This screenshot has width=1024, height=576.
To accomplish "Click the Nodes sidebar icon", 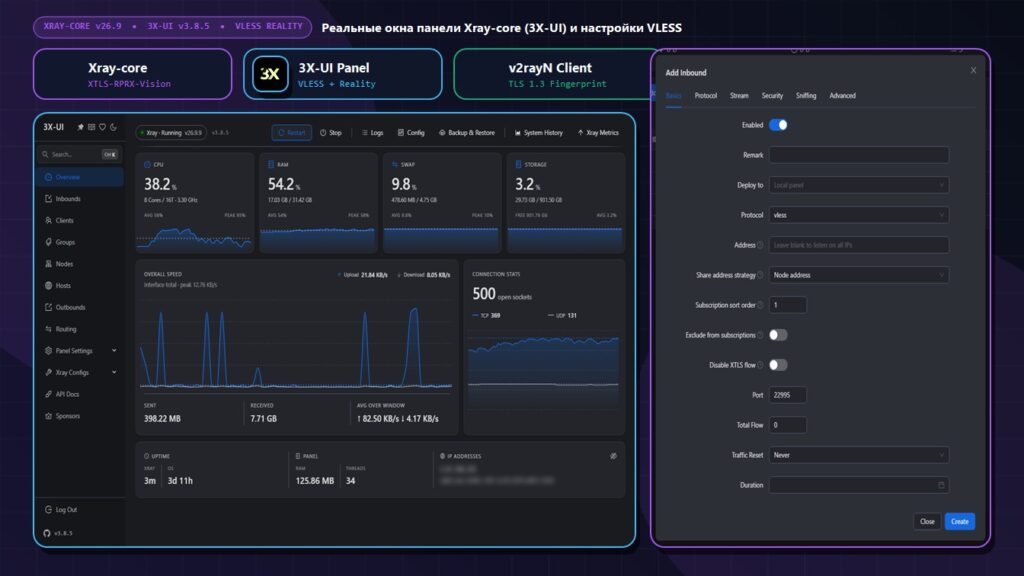I will click(48, 264).
